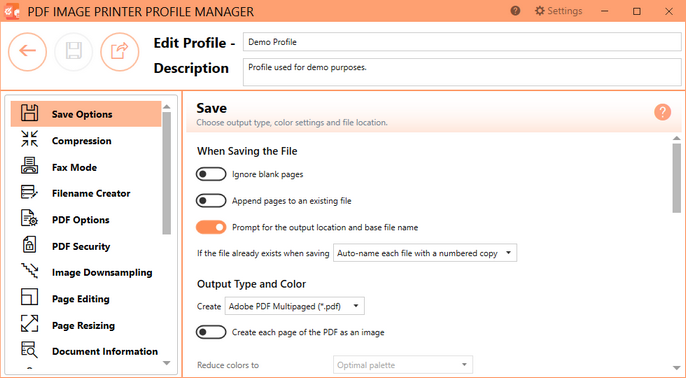Click the Page Editing layout icon
The width and height of the screenshot is (686, 378).
point(30,297)
